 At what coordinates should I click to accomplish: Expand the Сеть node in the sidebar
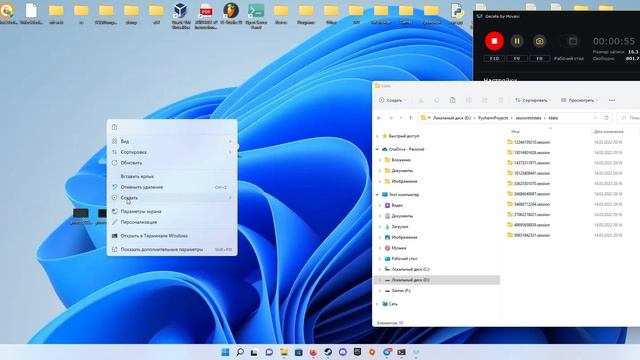click(x=377, y=304)
